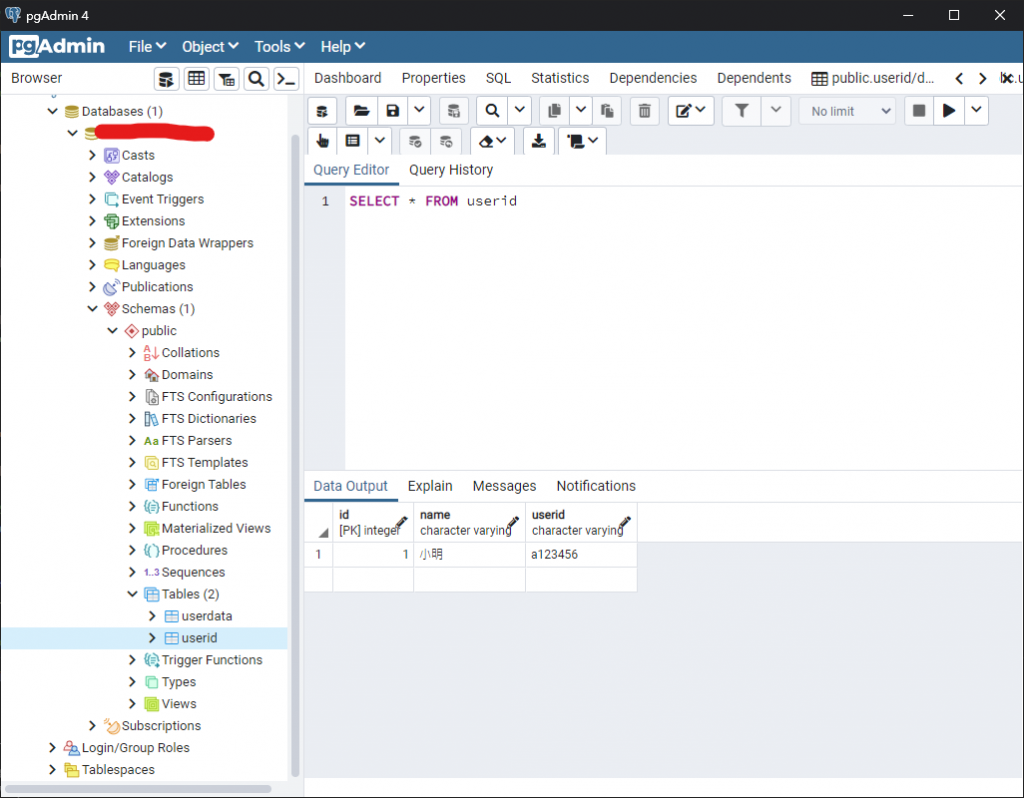Execute query with the play button
Viewport: 1024px width, 798px height.
point(949,111)
